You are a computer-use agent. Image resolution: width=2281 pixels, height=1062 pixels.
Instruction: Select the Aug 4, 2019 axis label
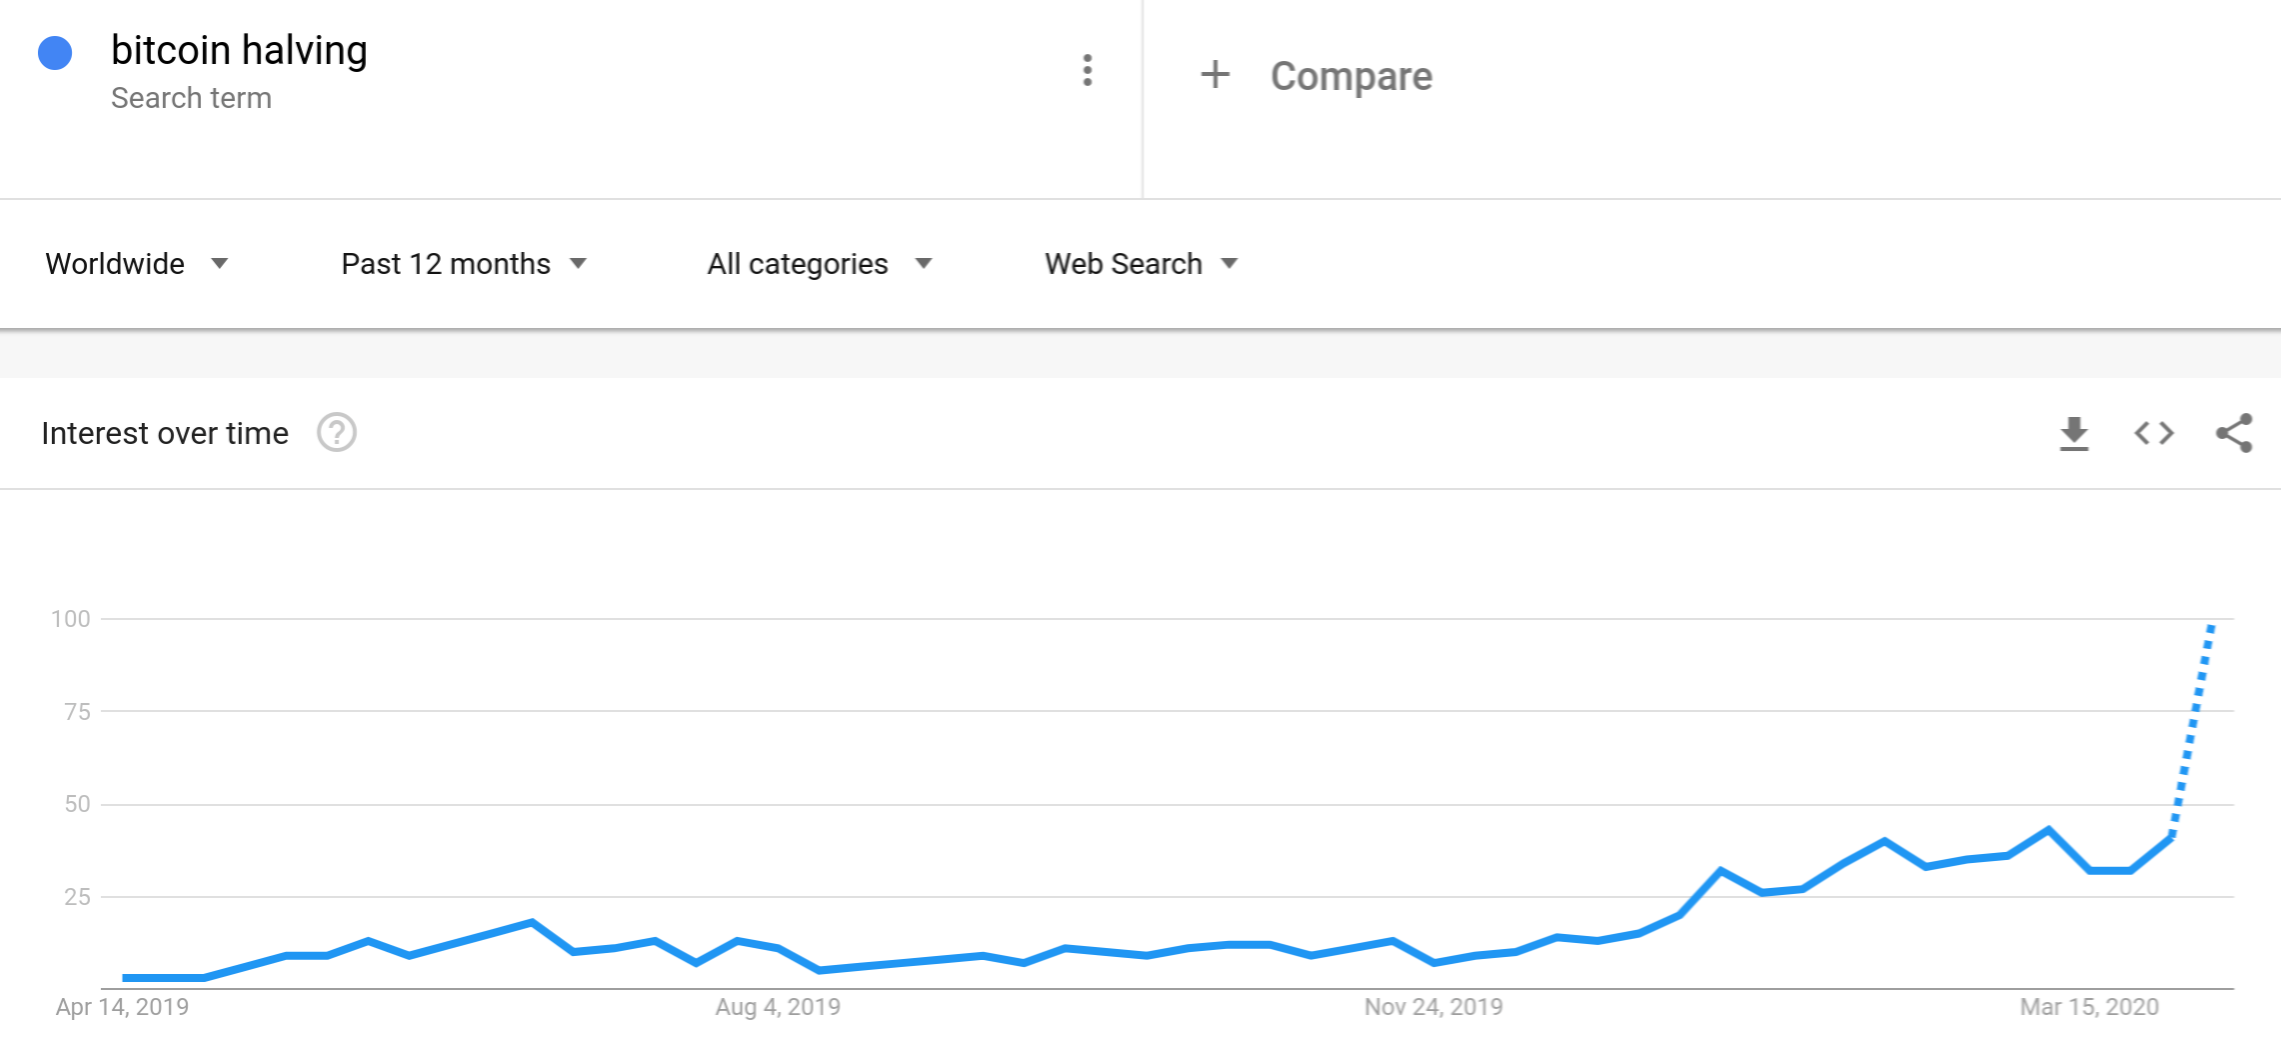[x=777, y=1007]
